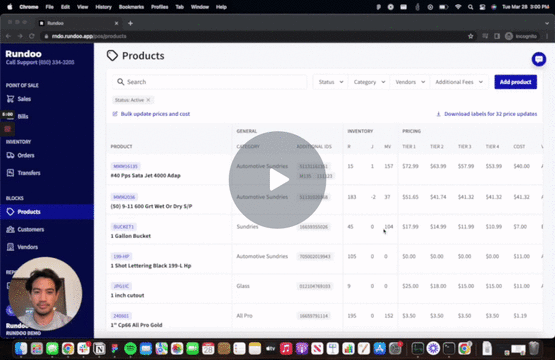Open Siri from the menu bar
Viewport: 555px width, 360px height.
pos(494,7)
